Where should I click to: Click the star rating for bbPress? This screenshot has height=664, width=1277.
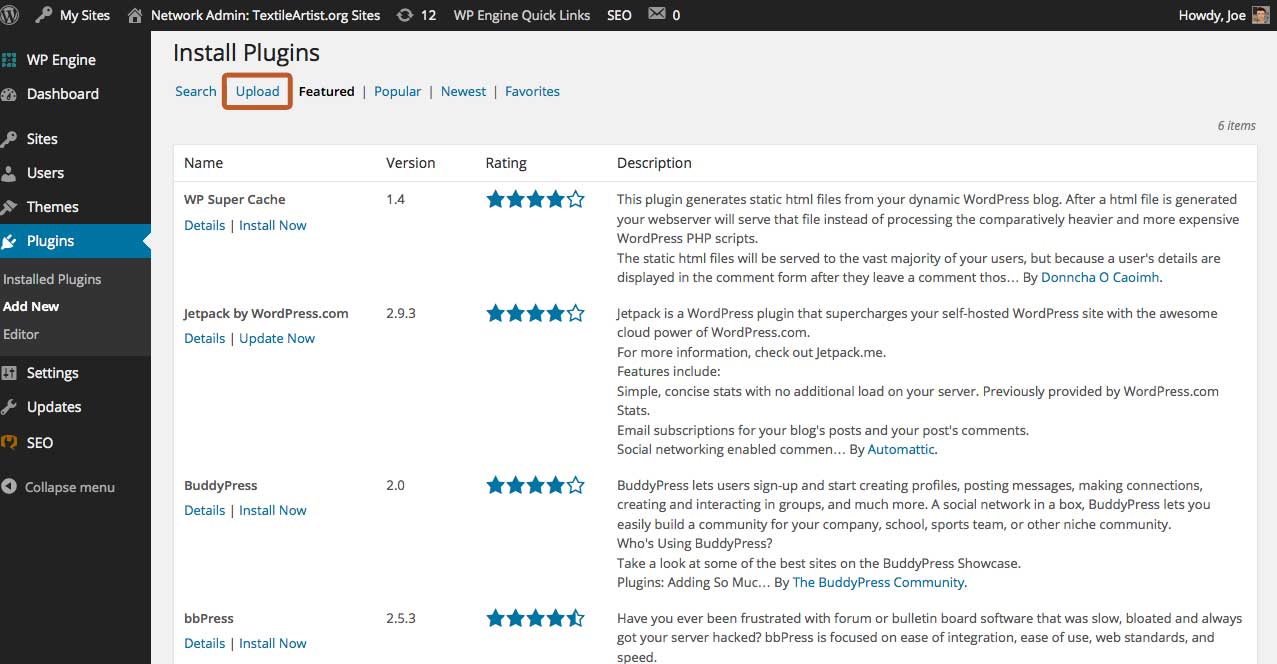click(535, 619)
